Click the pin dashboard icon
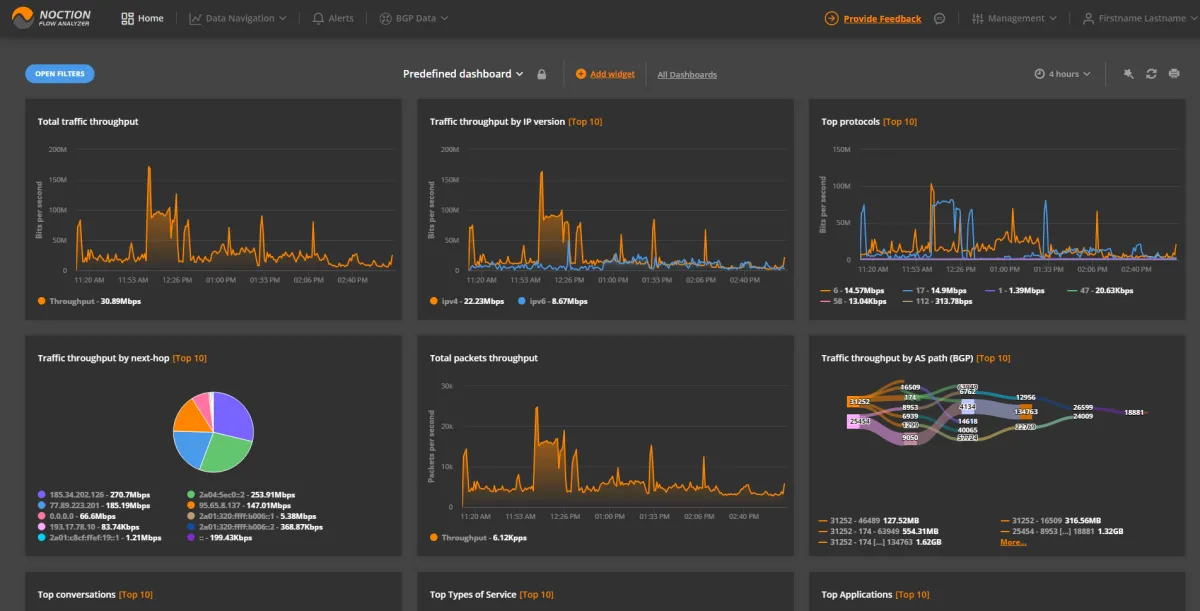 tap(1129, 74)
